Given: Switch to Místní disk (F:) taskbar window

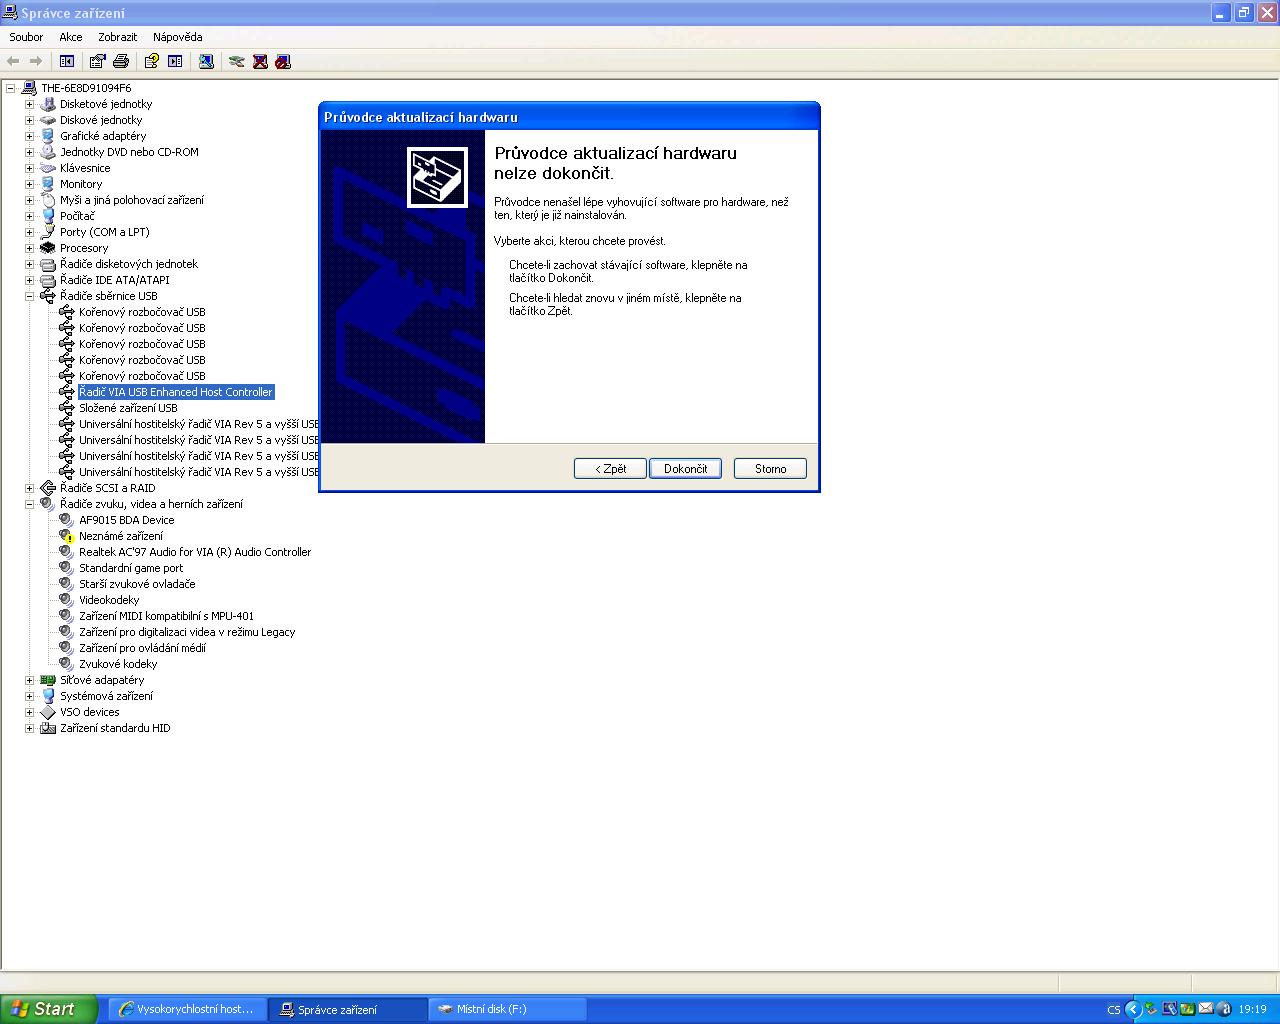Looking at the screenshot, I should [507, 1009].
